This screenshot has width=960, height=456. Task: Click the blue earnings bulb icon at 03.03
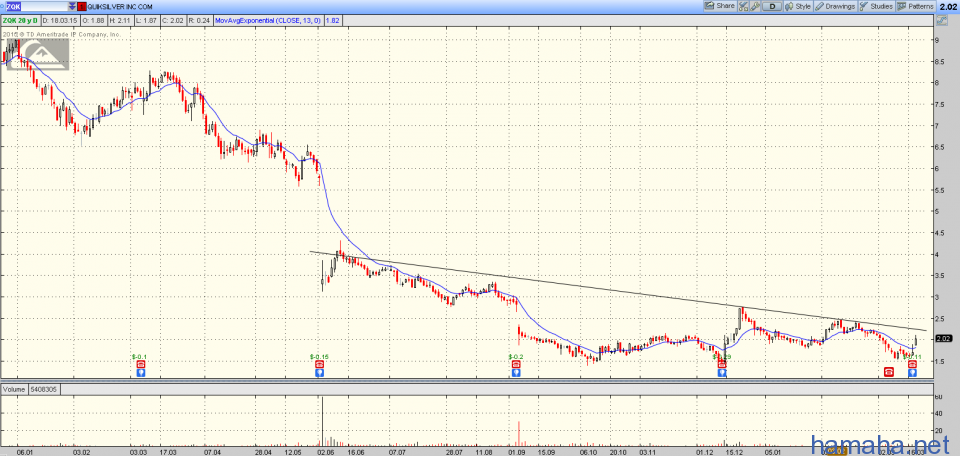(x=140, y=372)
